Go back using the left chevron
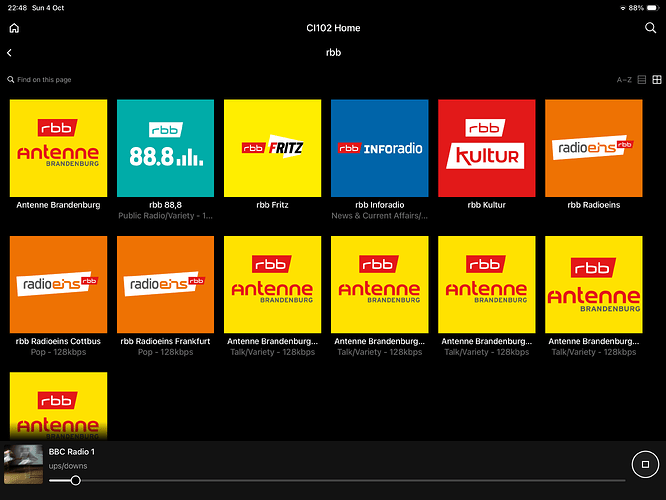The height and width of the screenshot is (500, 666). pos(9,53)
